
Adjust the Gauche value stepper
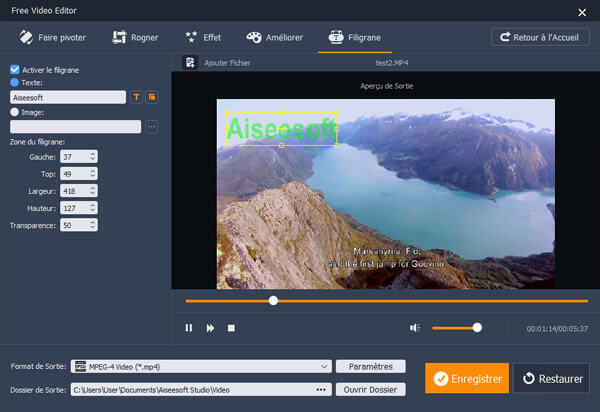click(x=93, y=156)
